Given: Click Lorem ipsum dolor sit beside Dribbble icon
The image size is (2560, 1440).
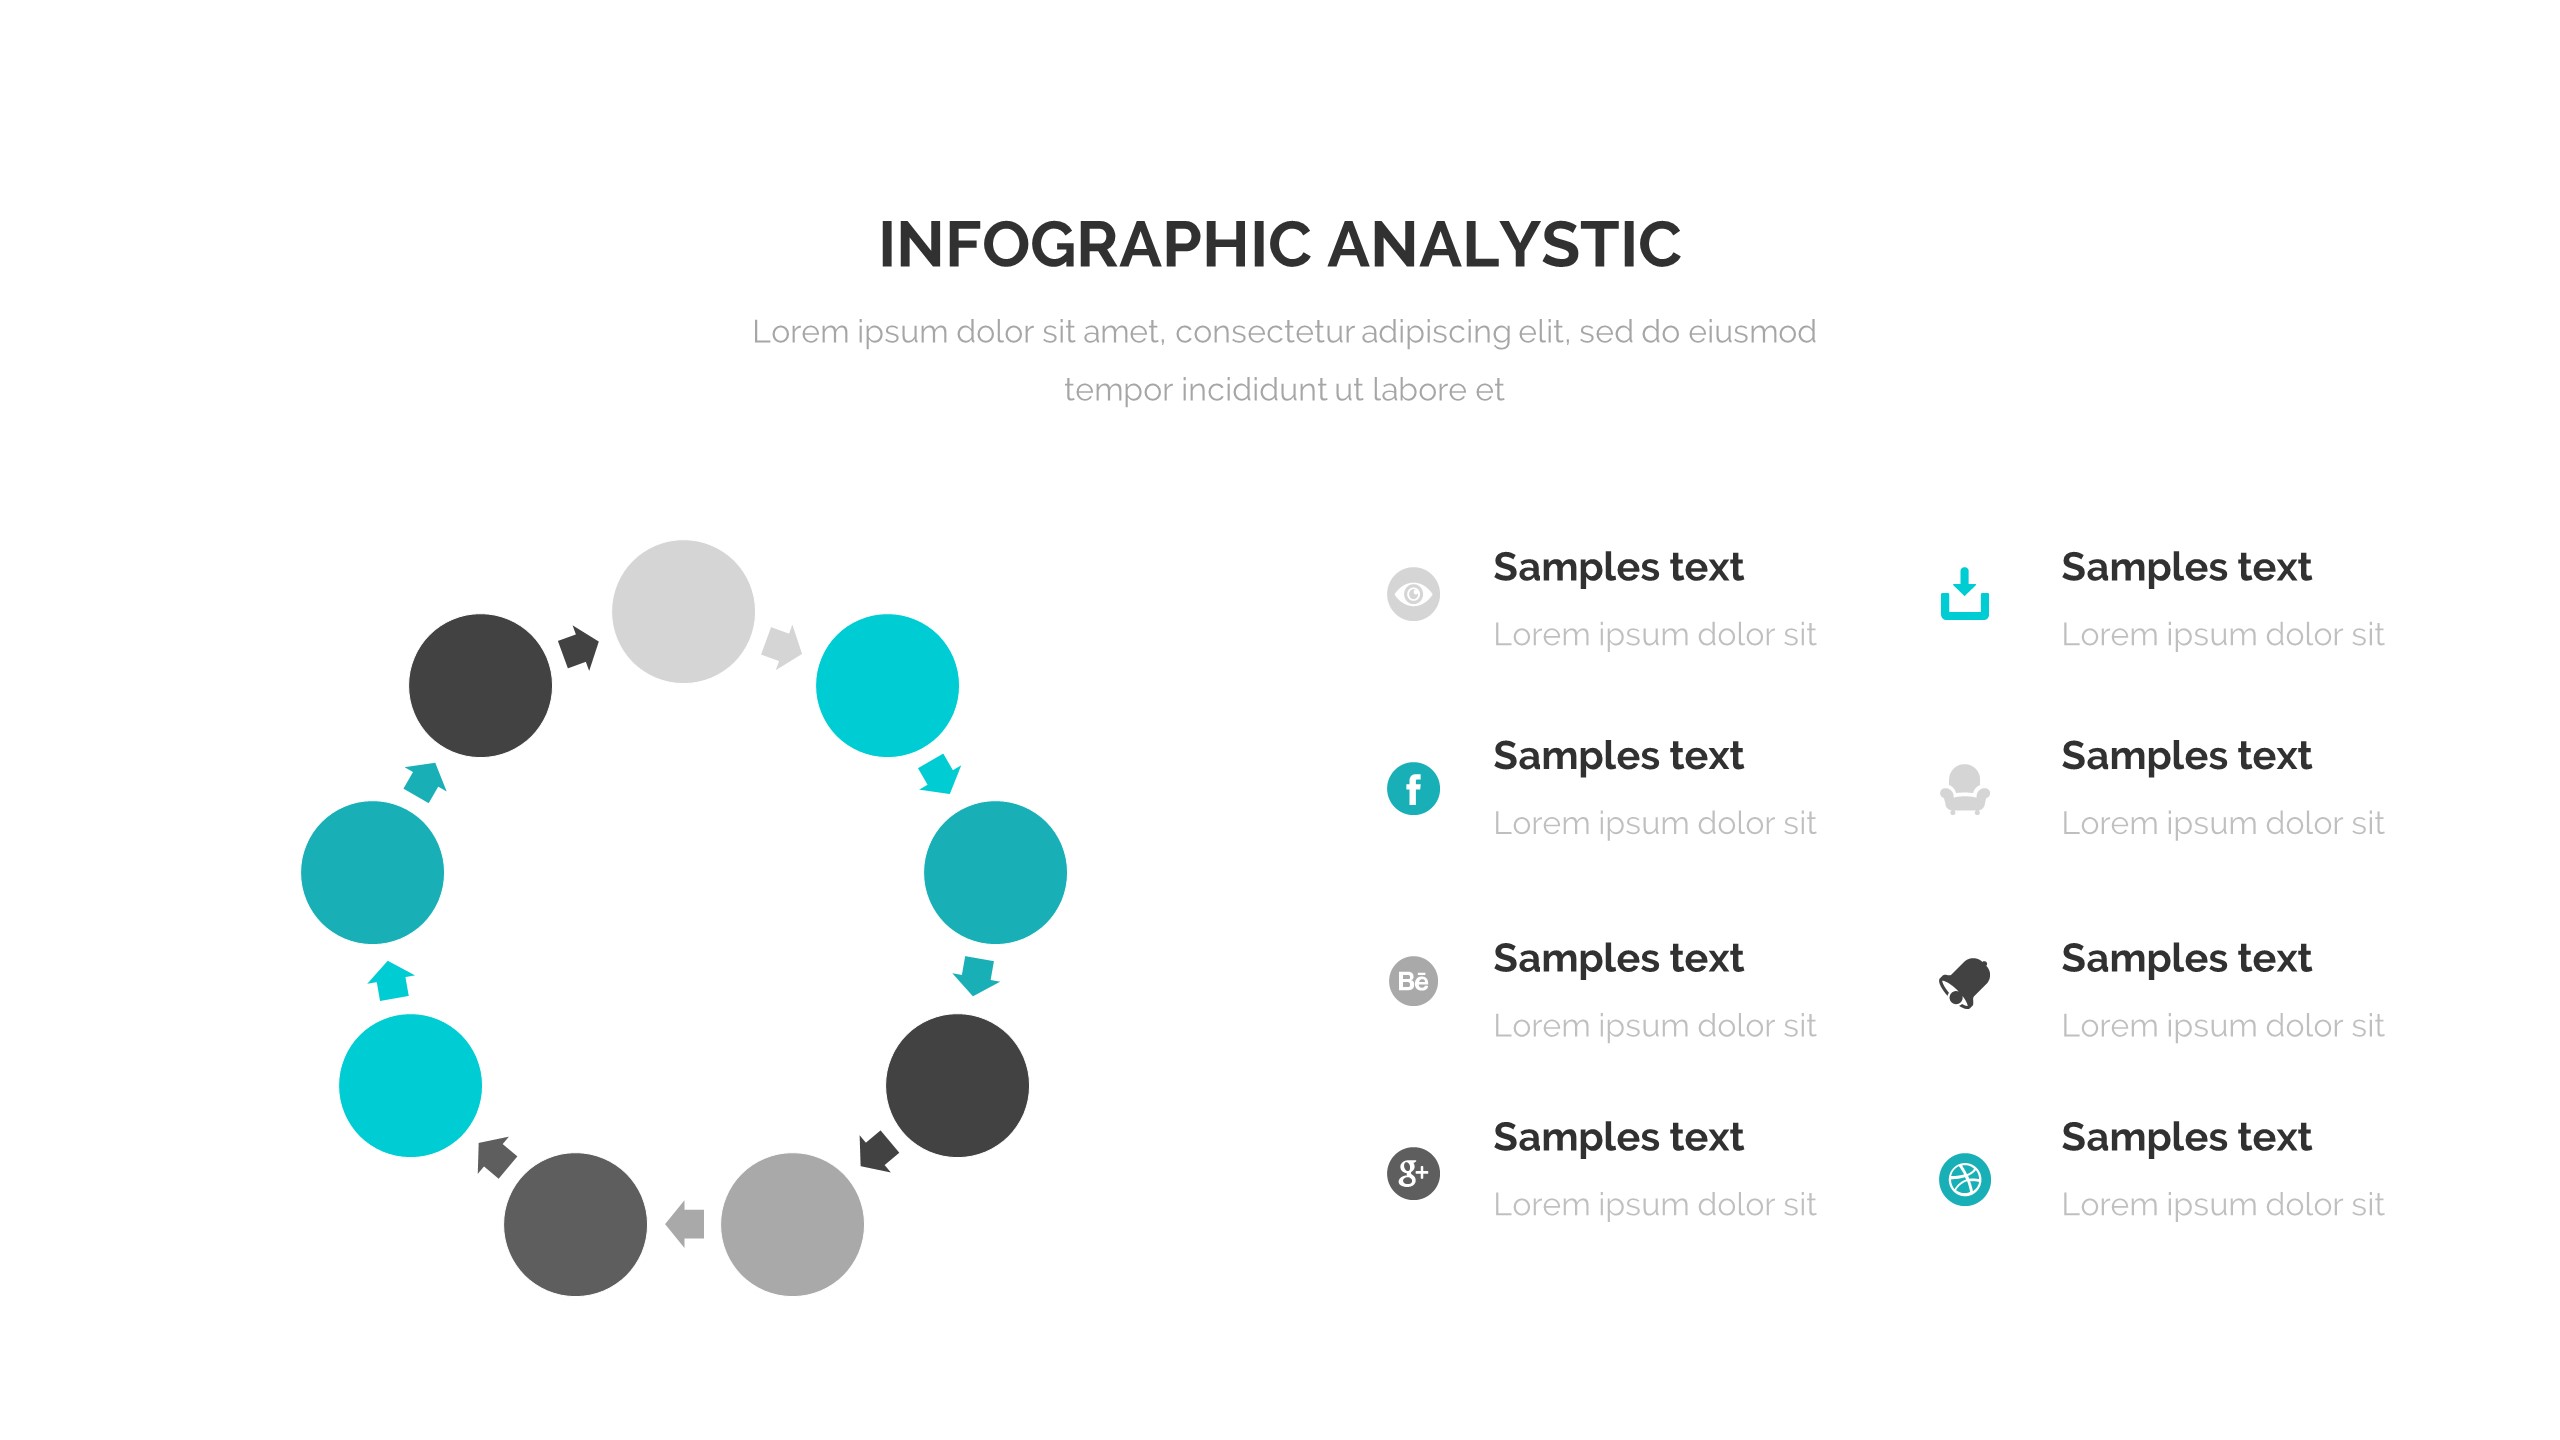Looking at the screenshot, I should (2222, 1205).
